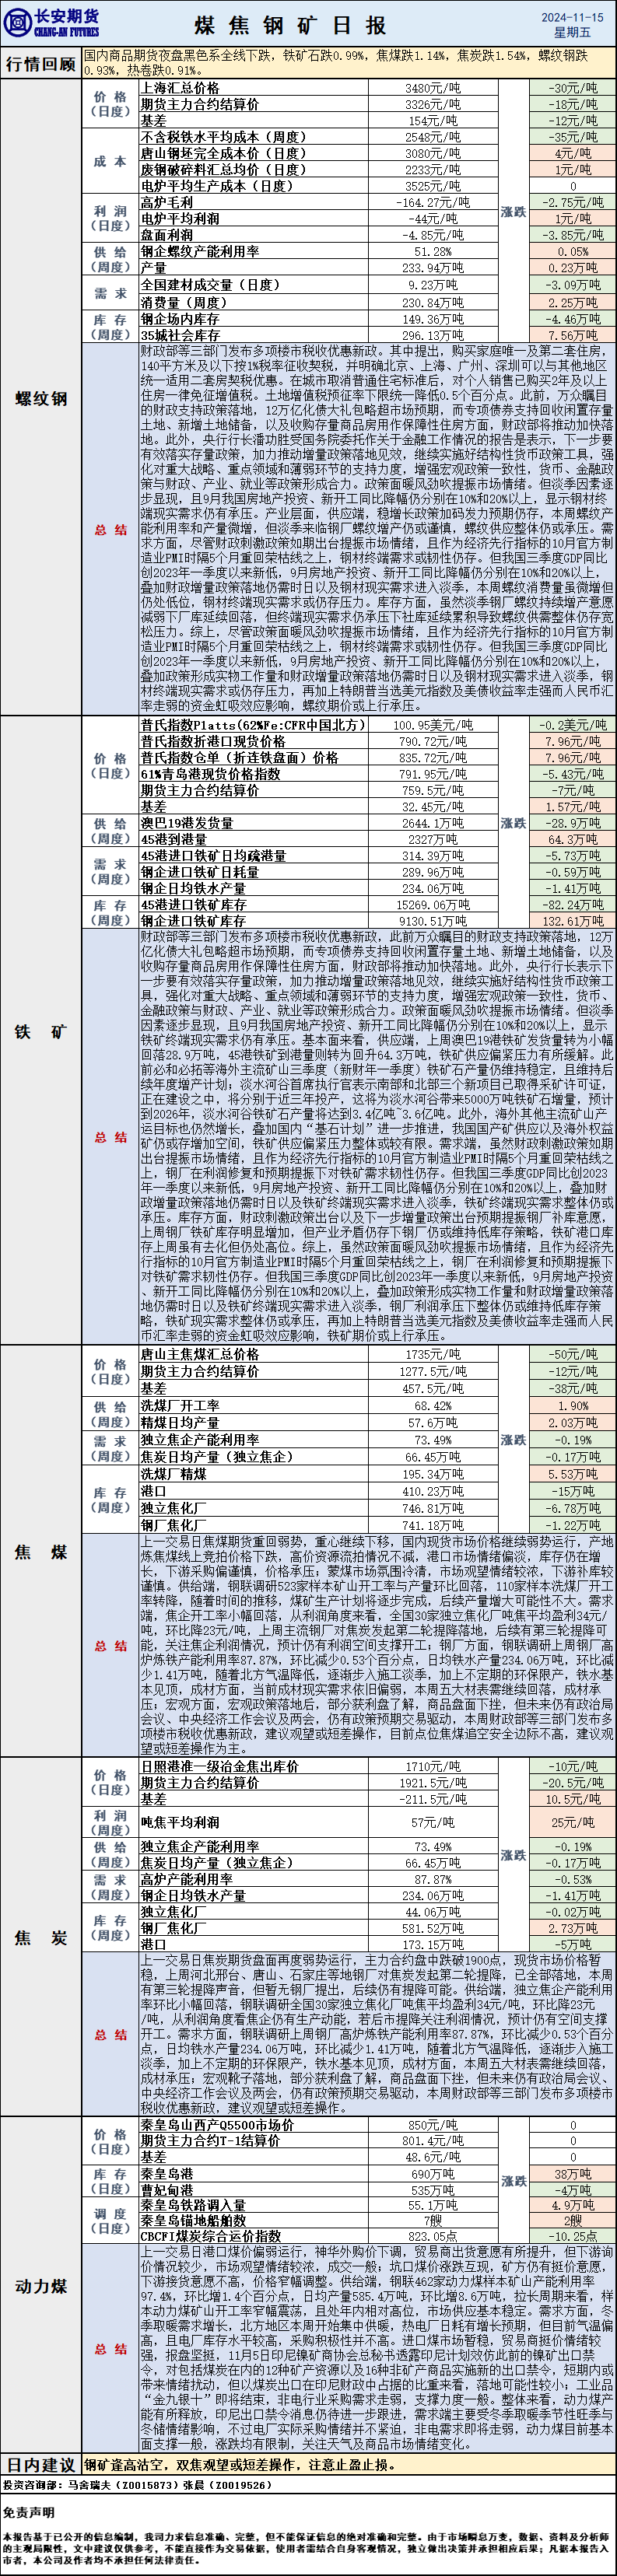Click the rebar futures settlement value 3326元/吨

433,104
